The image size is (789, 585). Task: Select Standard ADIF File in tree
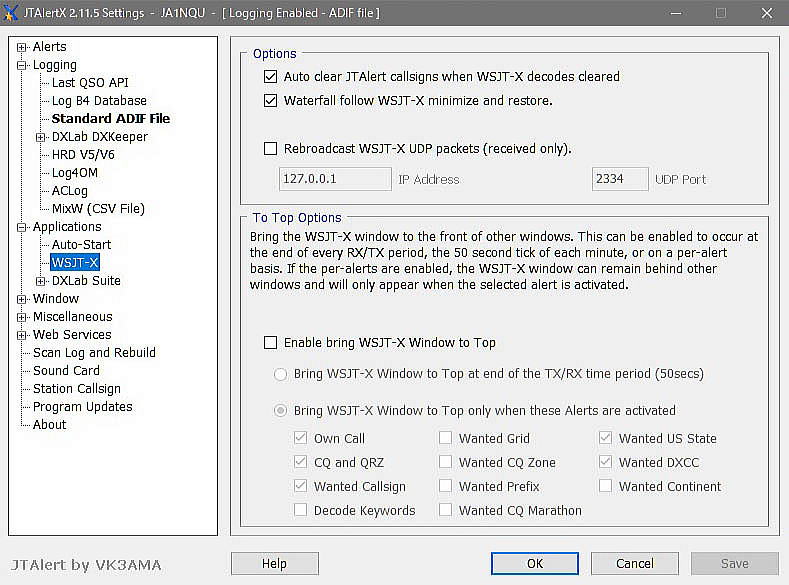tap(110, 119)
